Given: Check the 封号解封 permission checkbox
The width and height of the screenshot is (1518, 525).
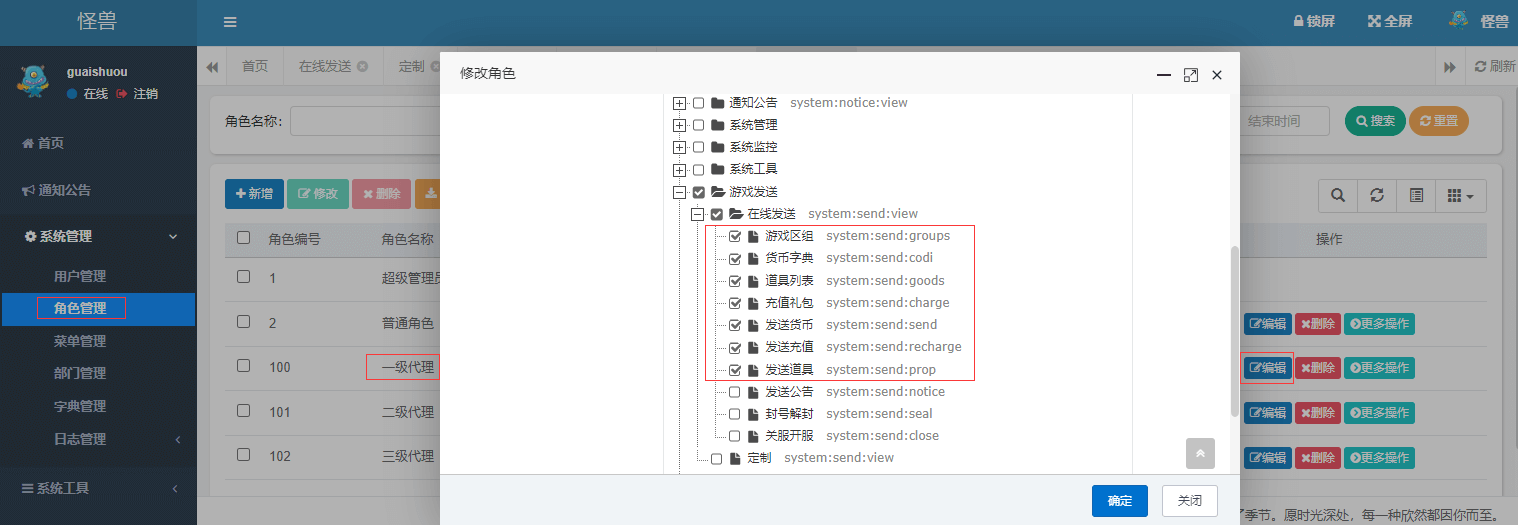Looking at the screenshot, I should pyautogui.click(x=735, y=414).
